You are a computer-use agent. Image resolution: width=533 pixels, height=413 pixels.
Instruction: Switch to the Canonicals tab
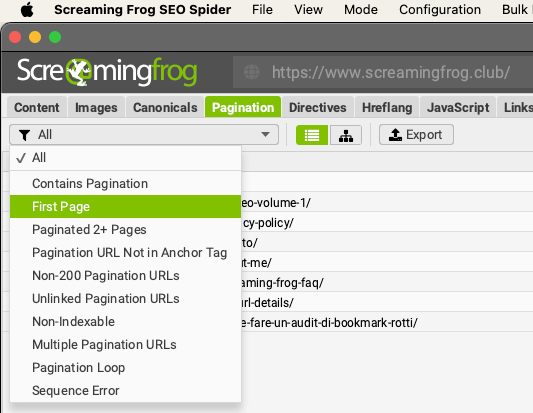tap(165, 107)
